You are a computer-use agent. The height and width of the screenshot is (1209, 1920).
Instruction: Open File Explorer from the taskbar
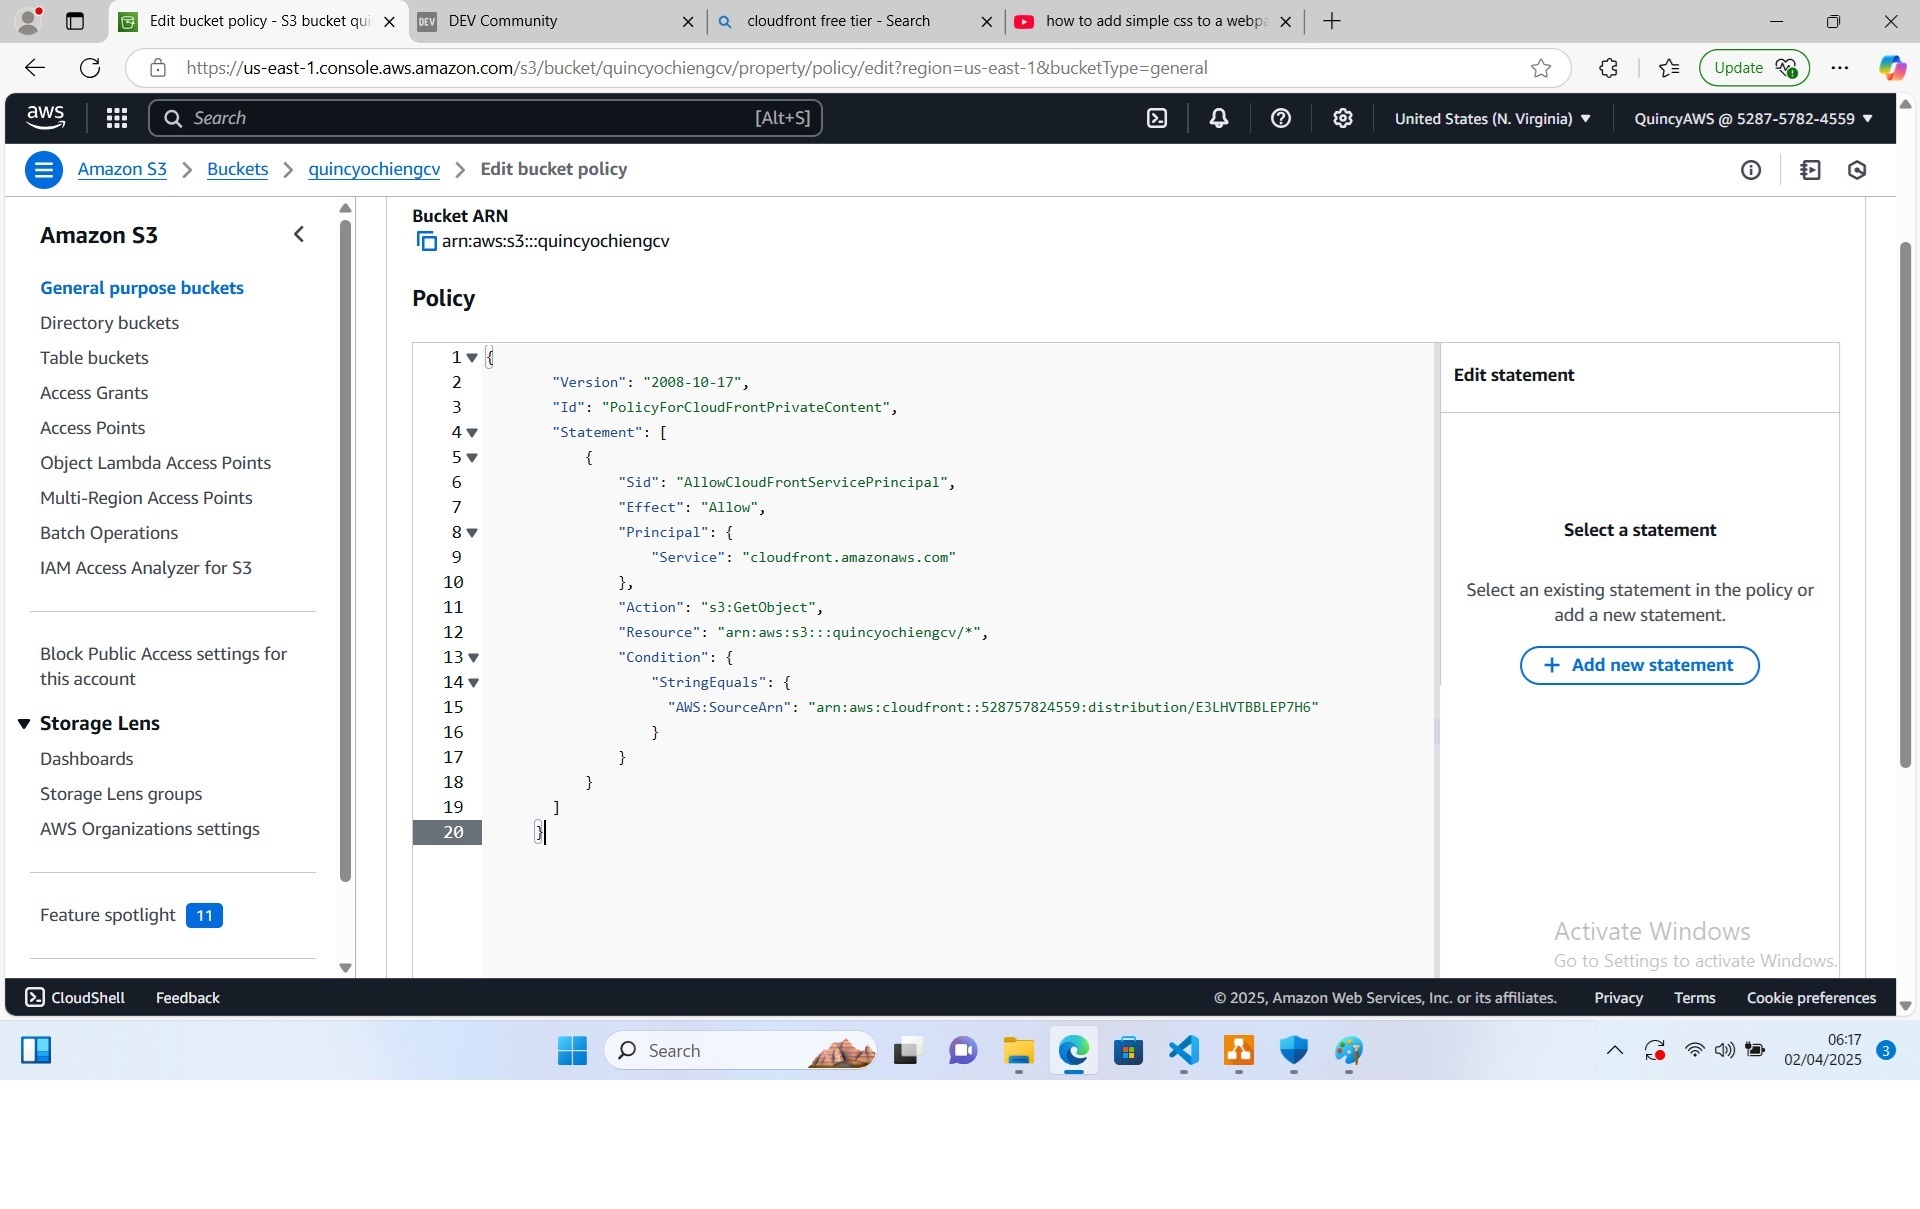1019,1051
